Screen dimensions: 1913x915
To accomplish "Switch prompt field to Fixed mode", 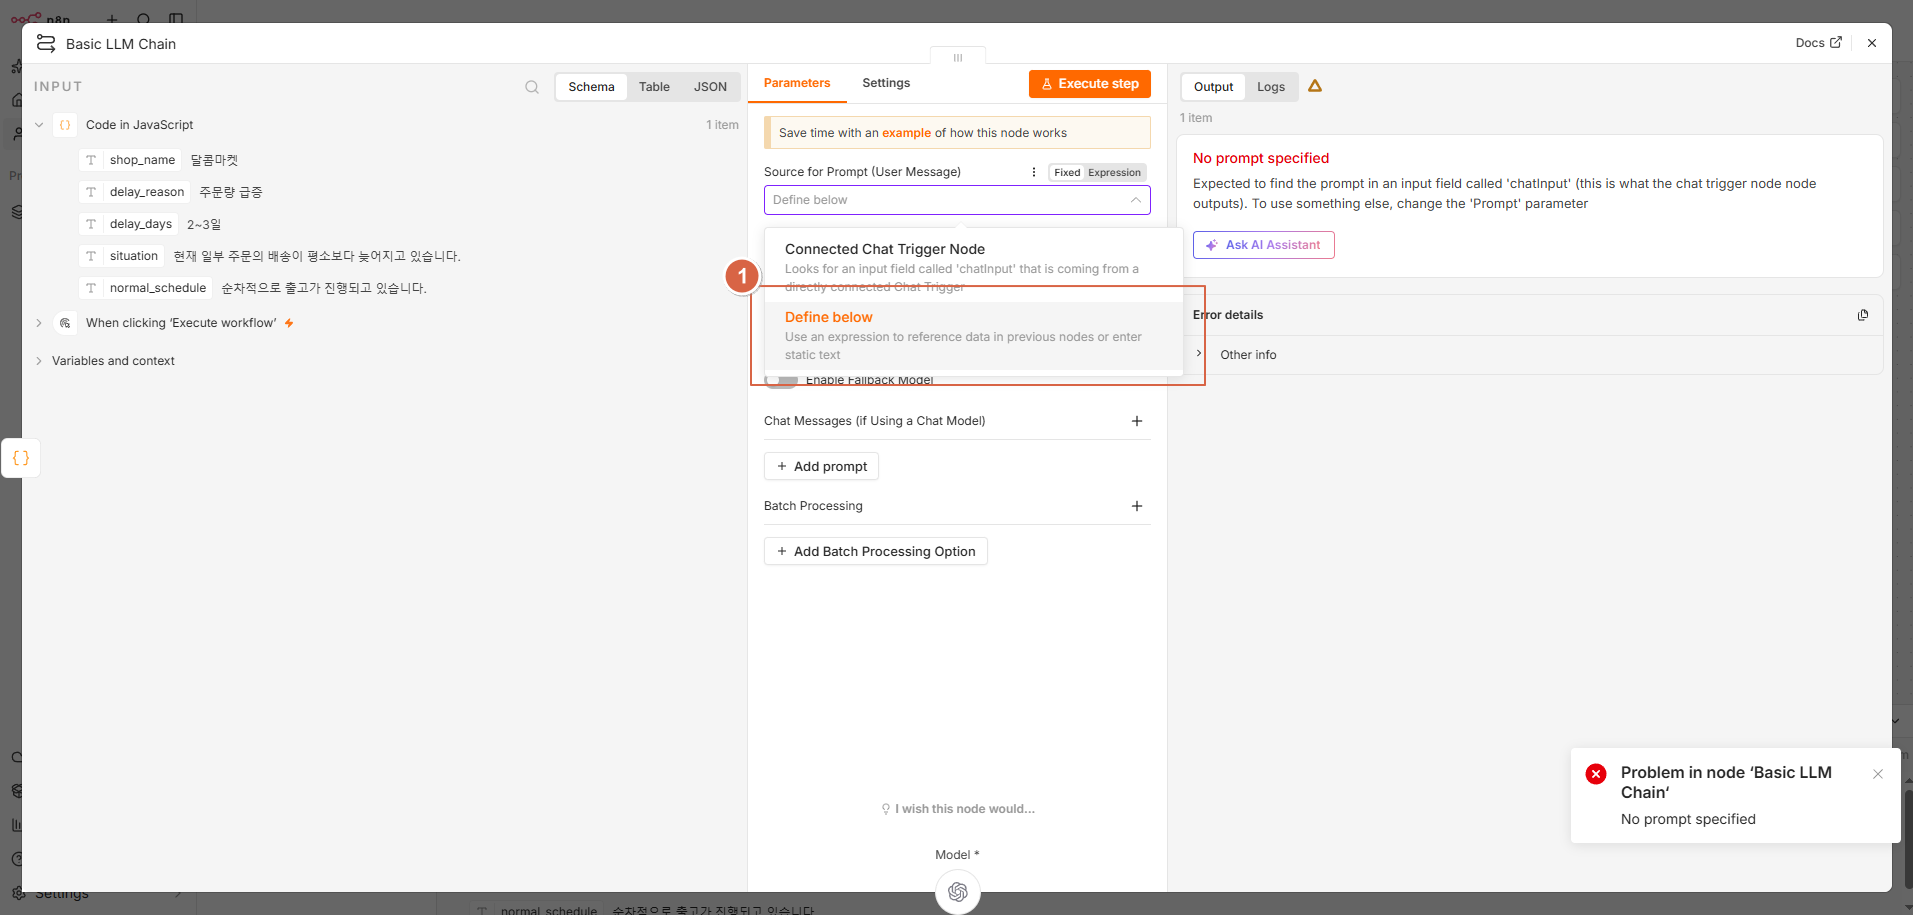I will point(1067,173).
